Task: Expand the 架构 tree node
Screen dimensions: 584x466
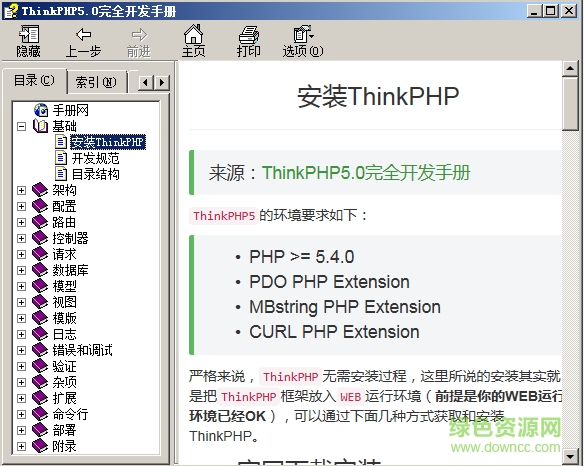Action: tap(22, 190)
